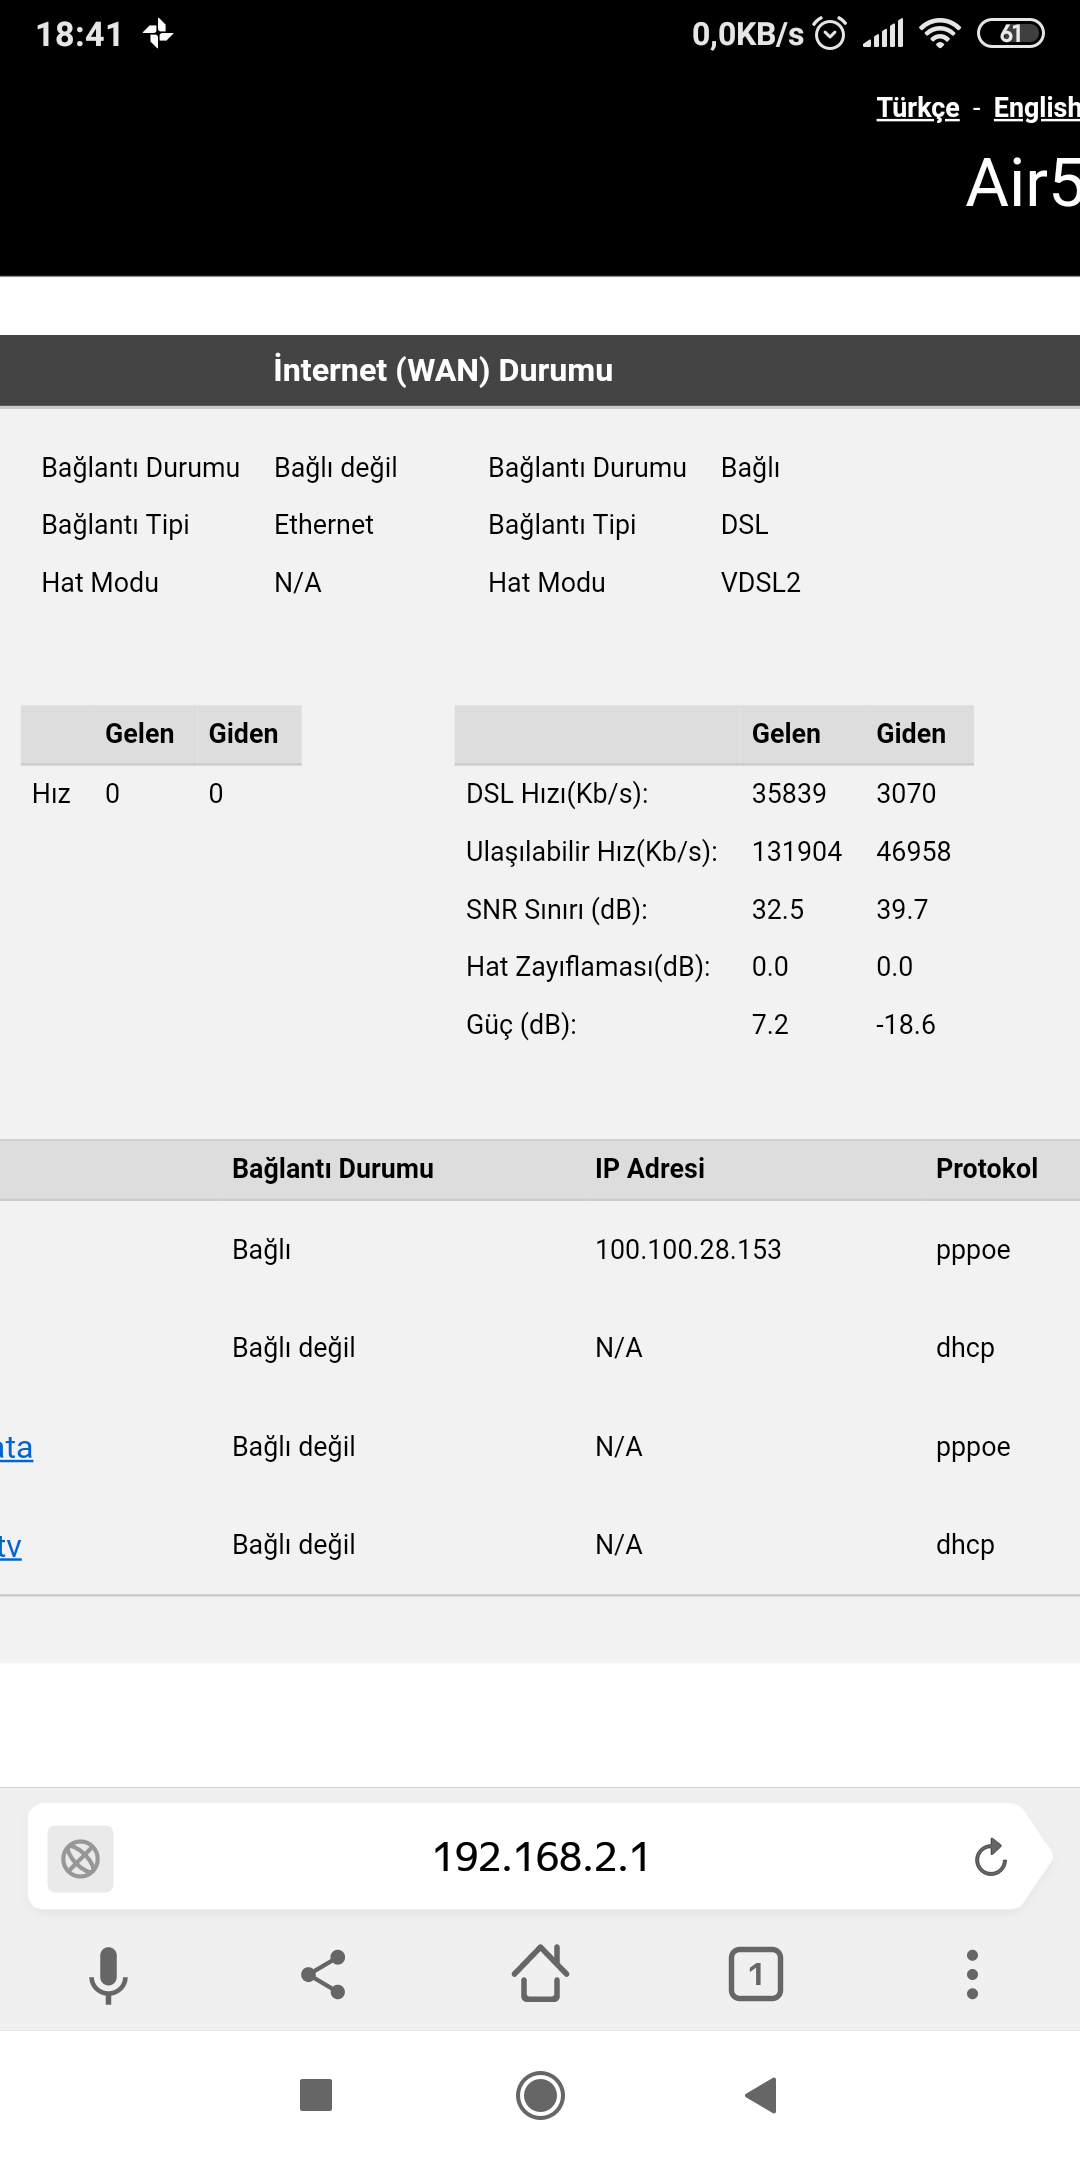Tap Android recent apps square button
Screen dimensions: 1080x2160
[x=316, y=2095]
